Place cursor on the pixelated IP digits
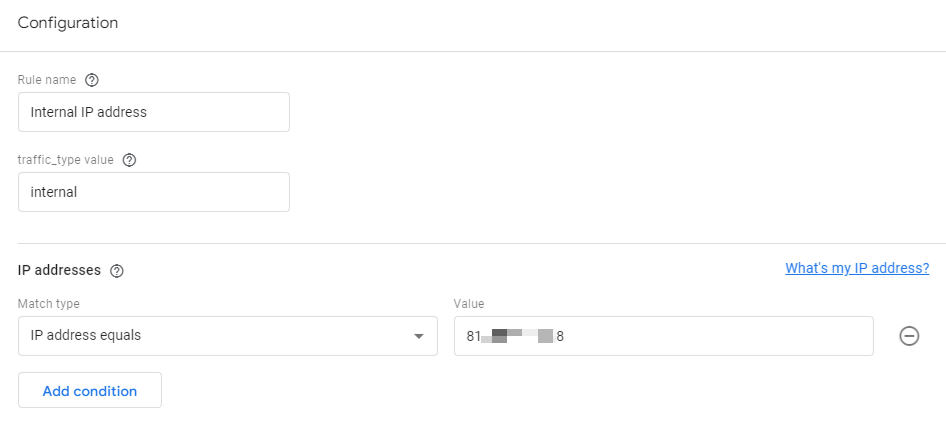This screenshot has height=423, width=946. pyautogui.click(x=517, y=336)
